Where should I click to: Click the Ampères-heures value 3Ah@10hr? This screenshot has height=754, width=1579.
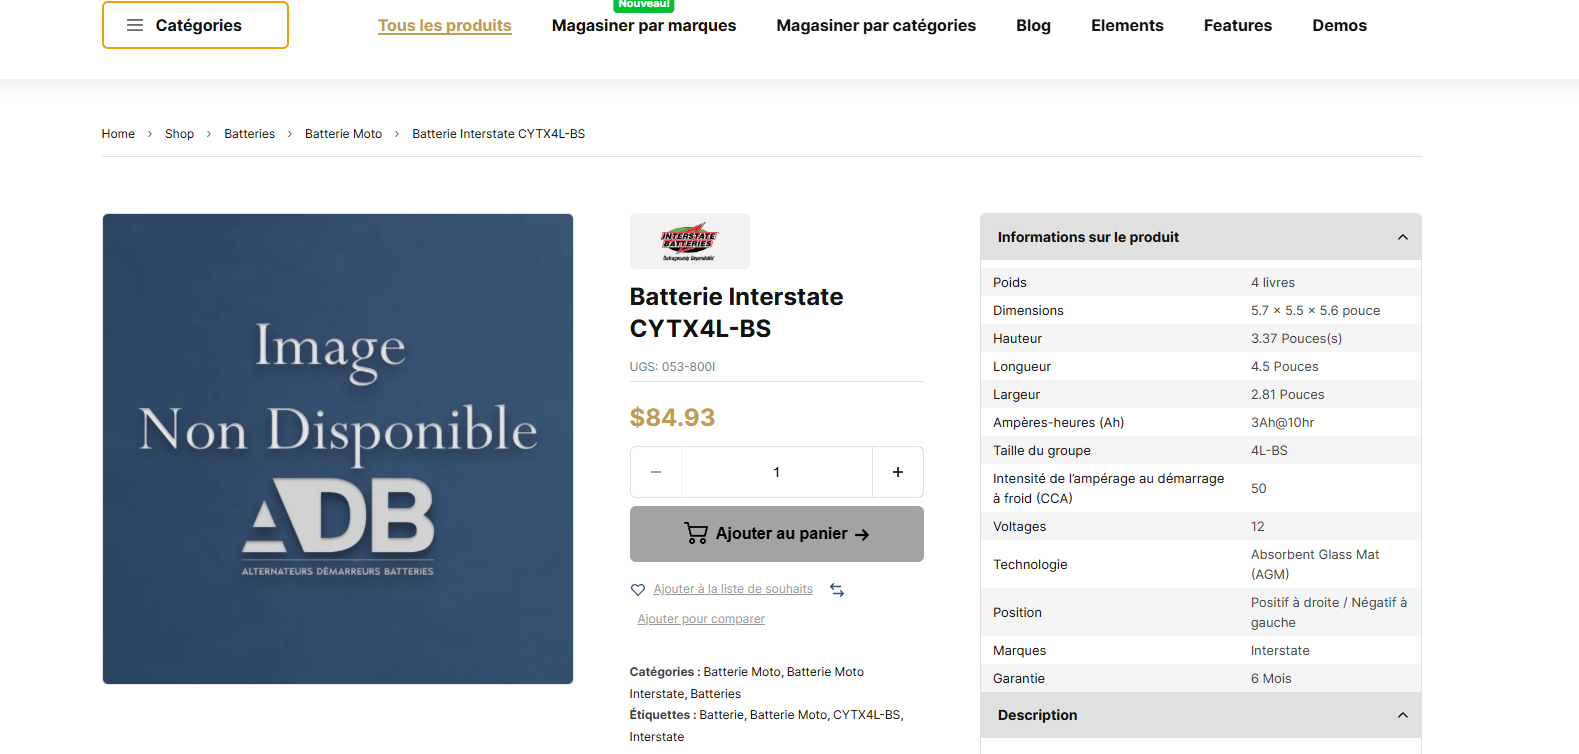coord(1283,423)
